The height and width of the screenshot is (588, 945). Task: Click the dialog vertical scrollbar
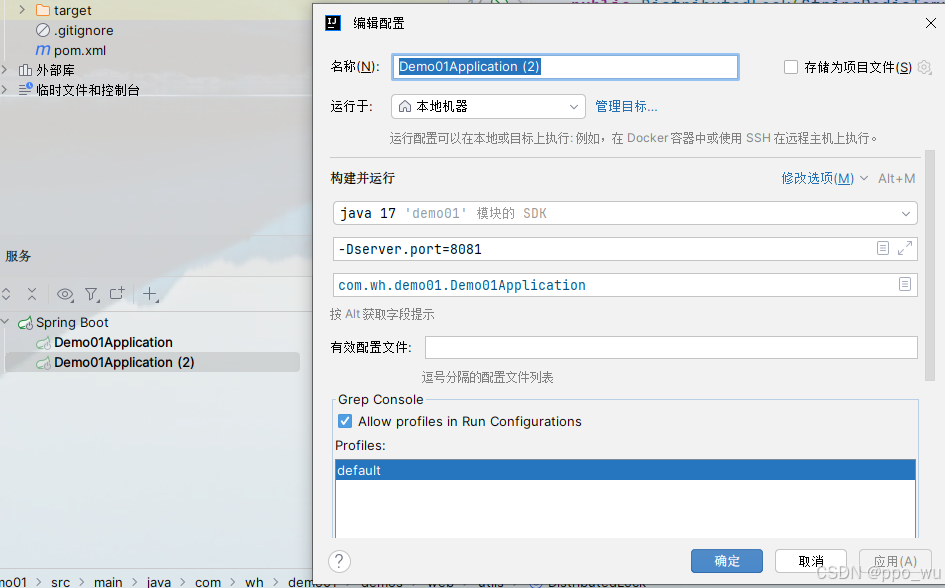tap(929, 265)
